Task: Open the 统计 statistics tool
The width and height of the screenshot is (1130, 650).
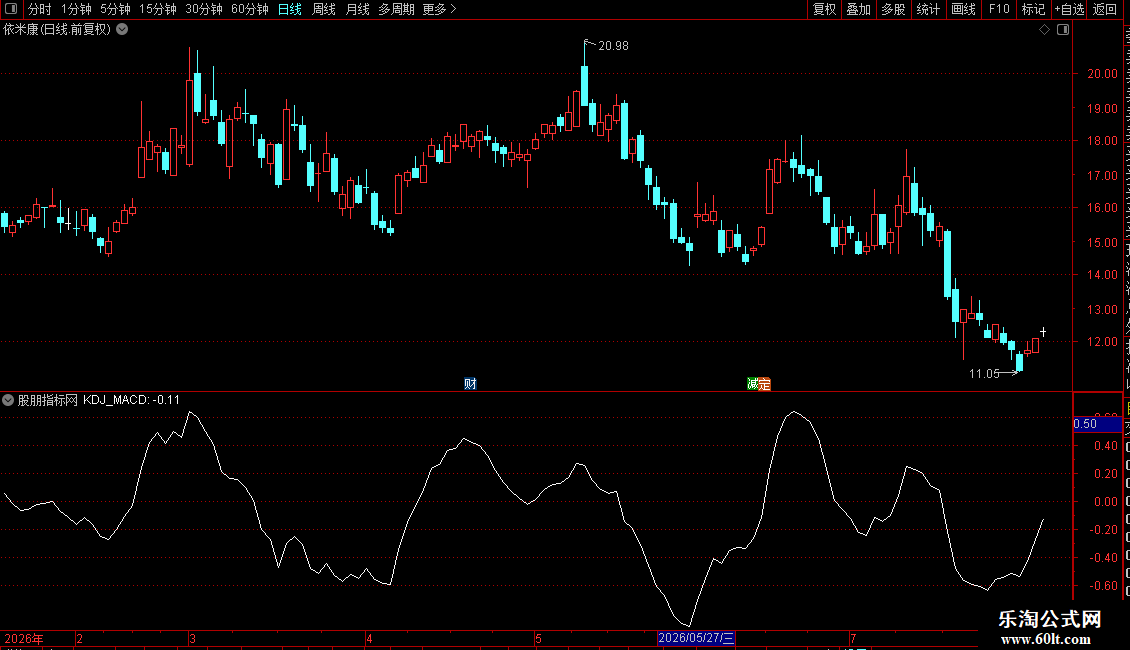Action: 928,9
